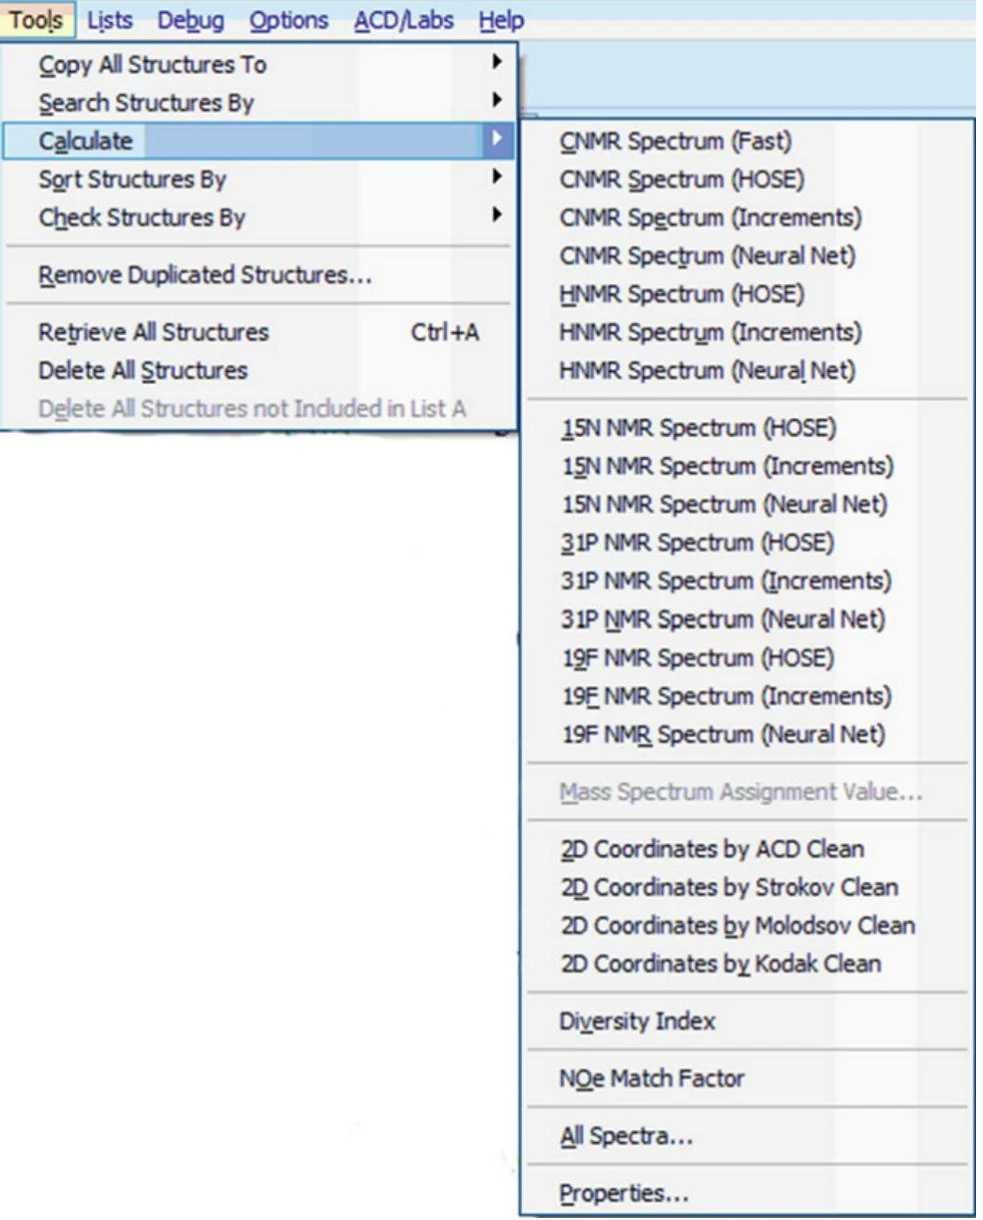Run 19F NMR Spectrum (Neural Net)
The width and height of the screenshot is (983, 1220).
746,735
